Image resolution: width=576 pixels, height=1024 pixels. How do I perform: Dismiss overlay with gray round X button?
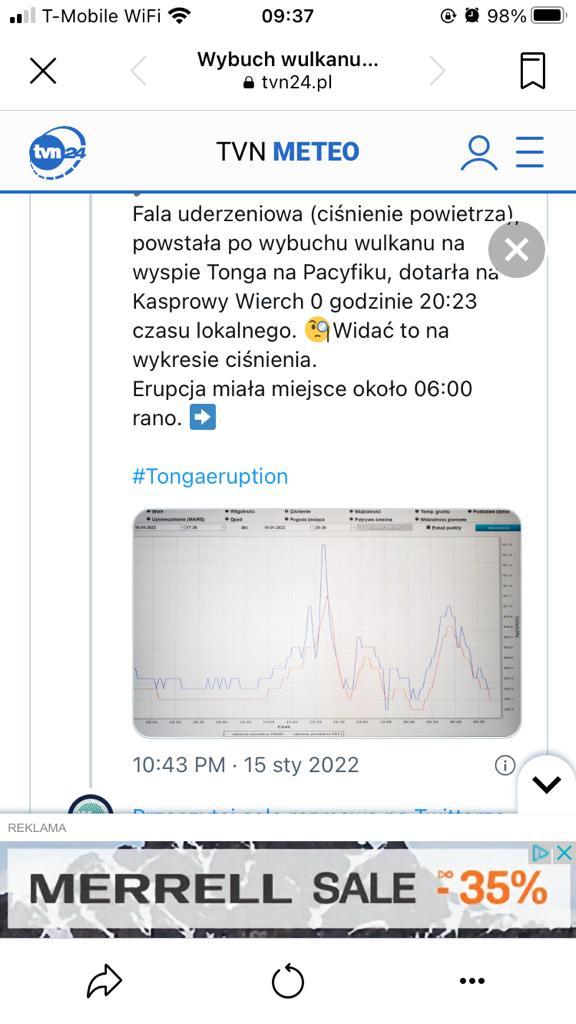point(517,249)
